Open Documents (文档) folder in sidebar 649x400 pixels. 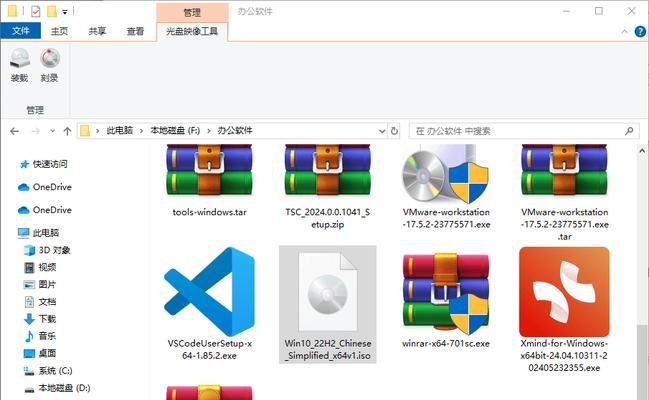40,302
